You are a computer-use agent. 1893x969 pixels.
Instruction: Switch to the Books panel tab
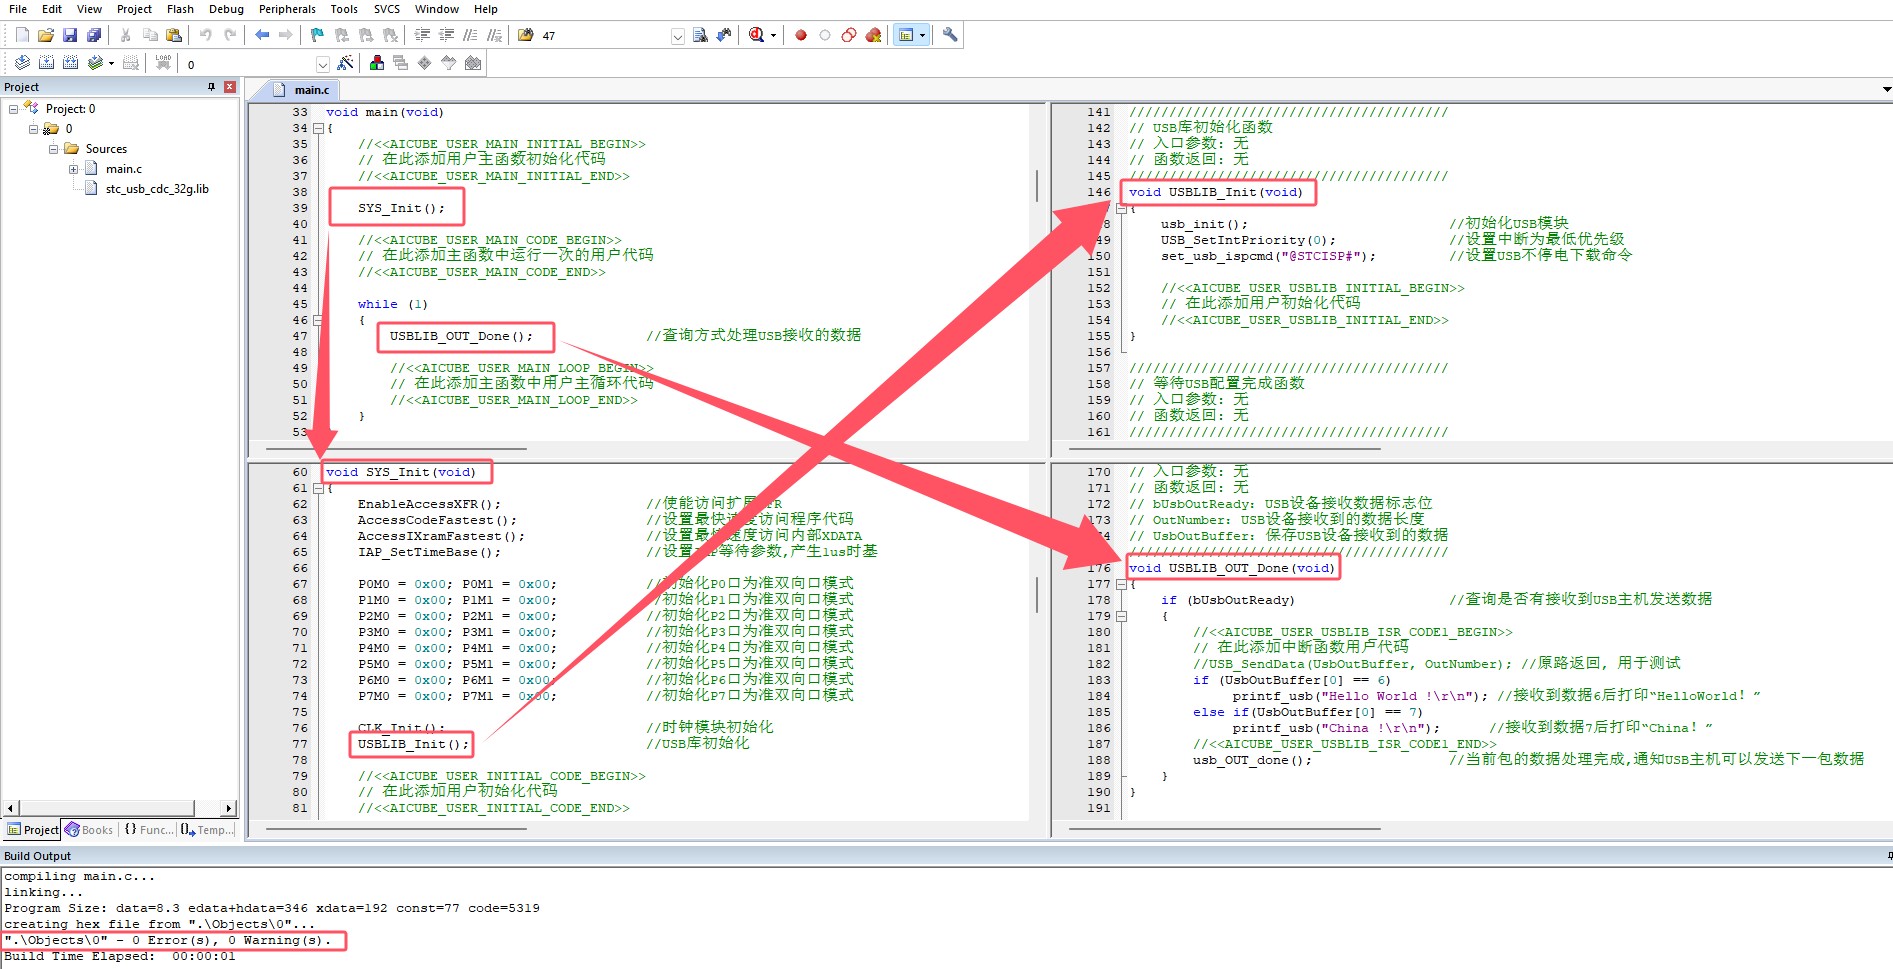tap(89, 830)
